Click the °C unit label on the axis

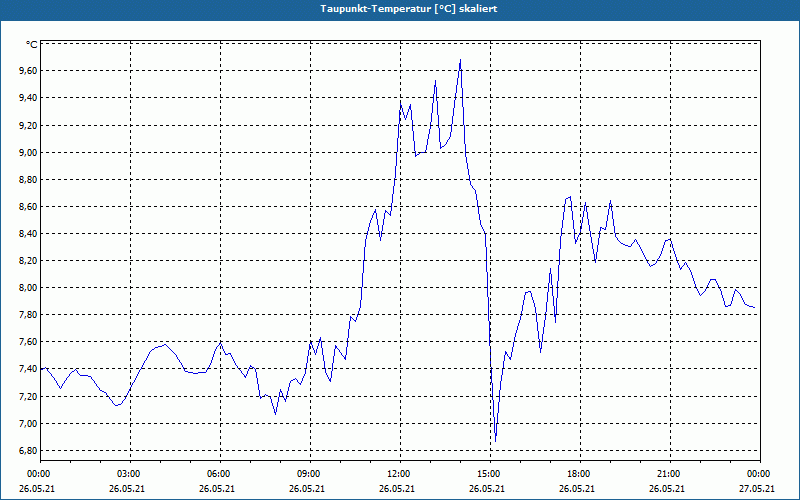32,45
